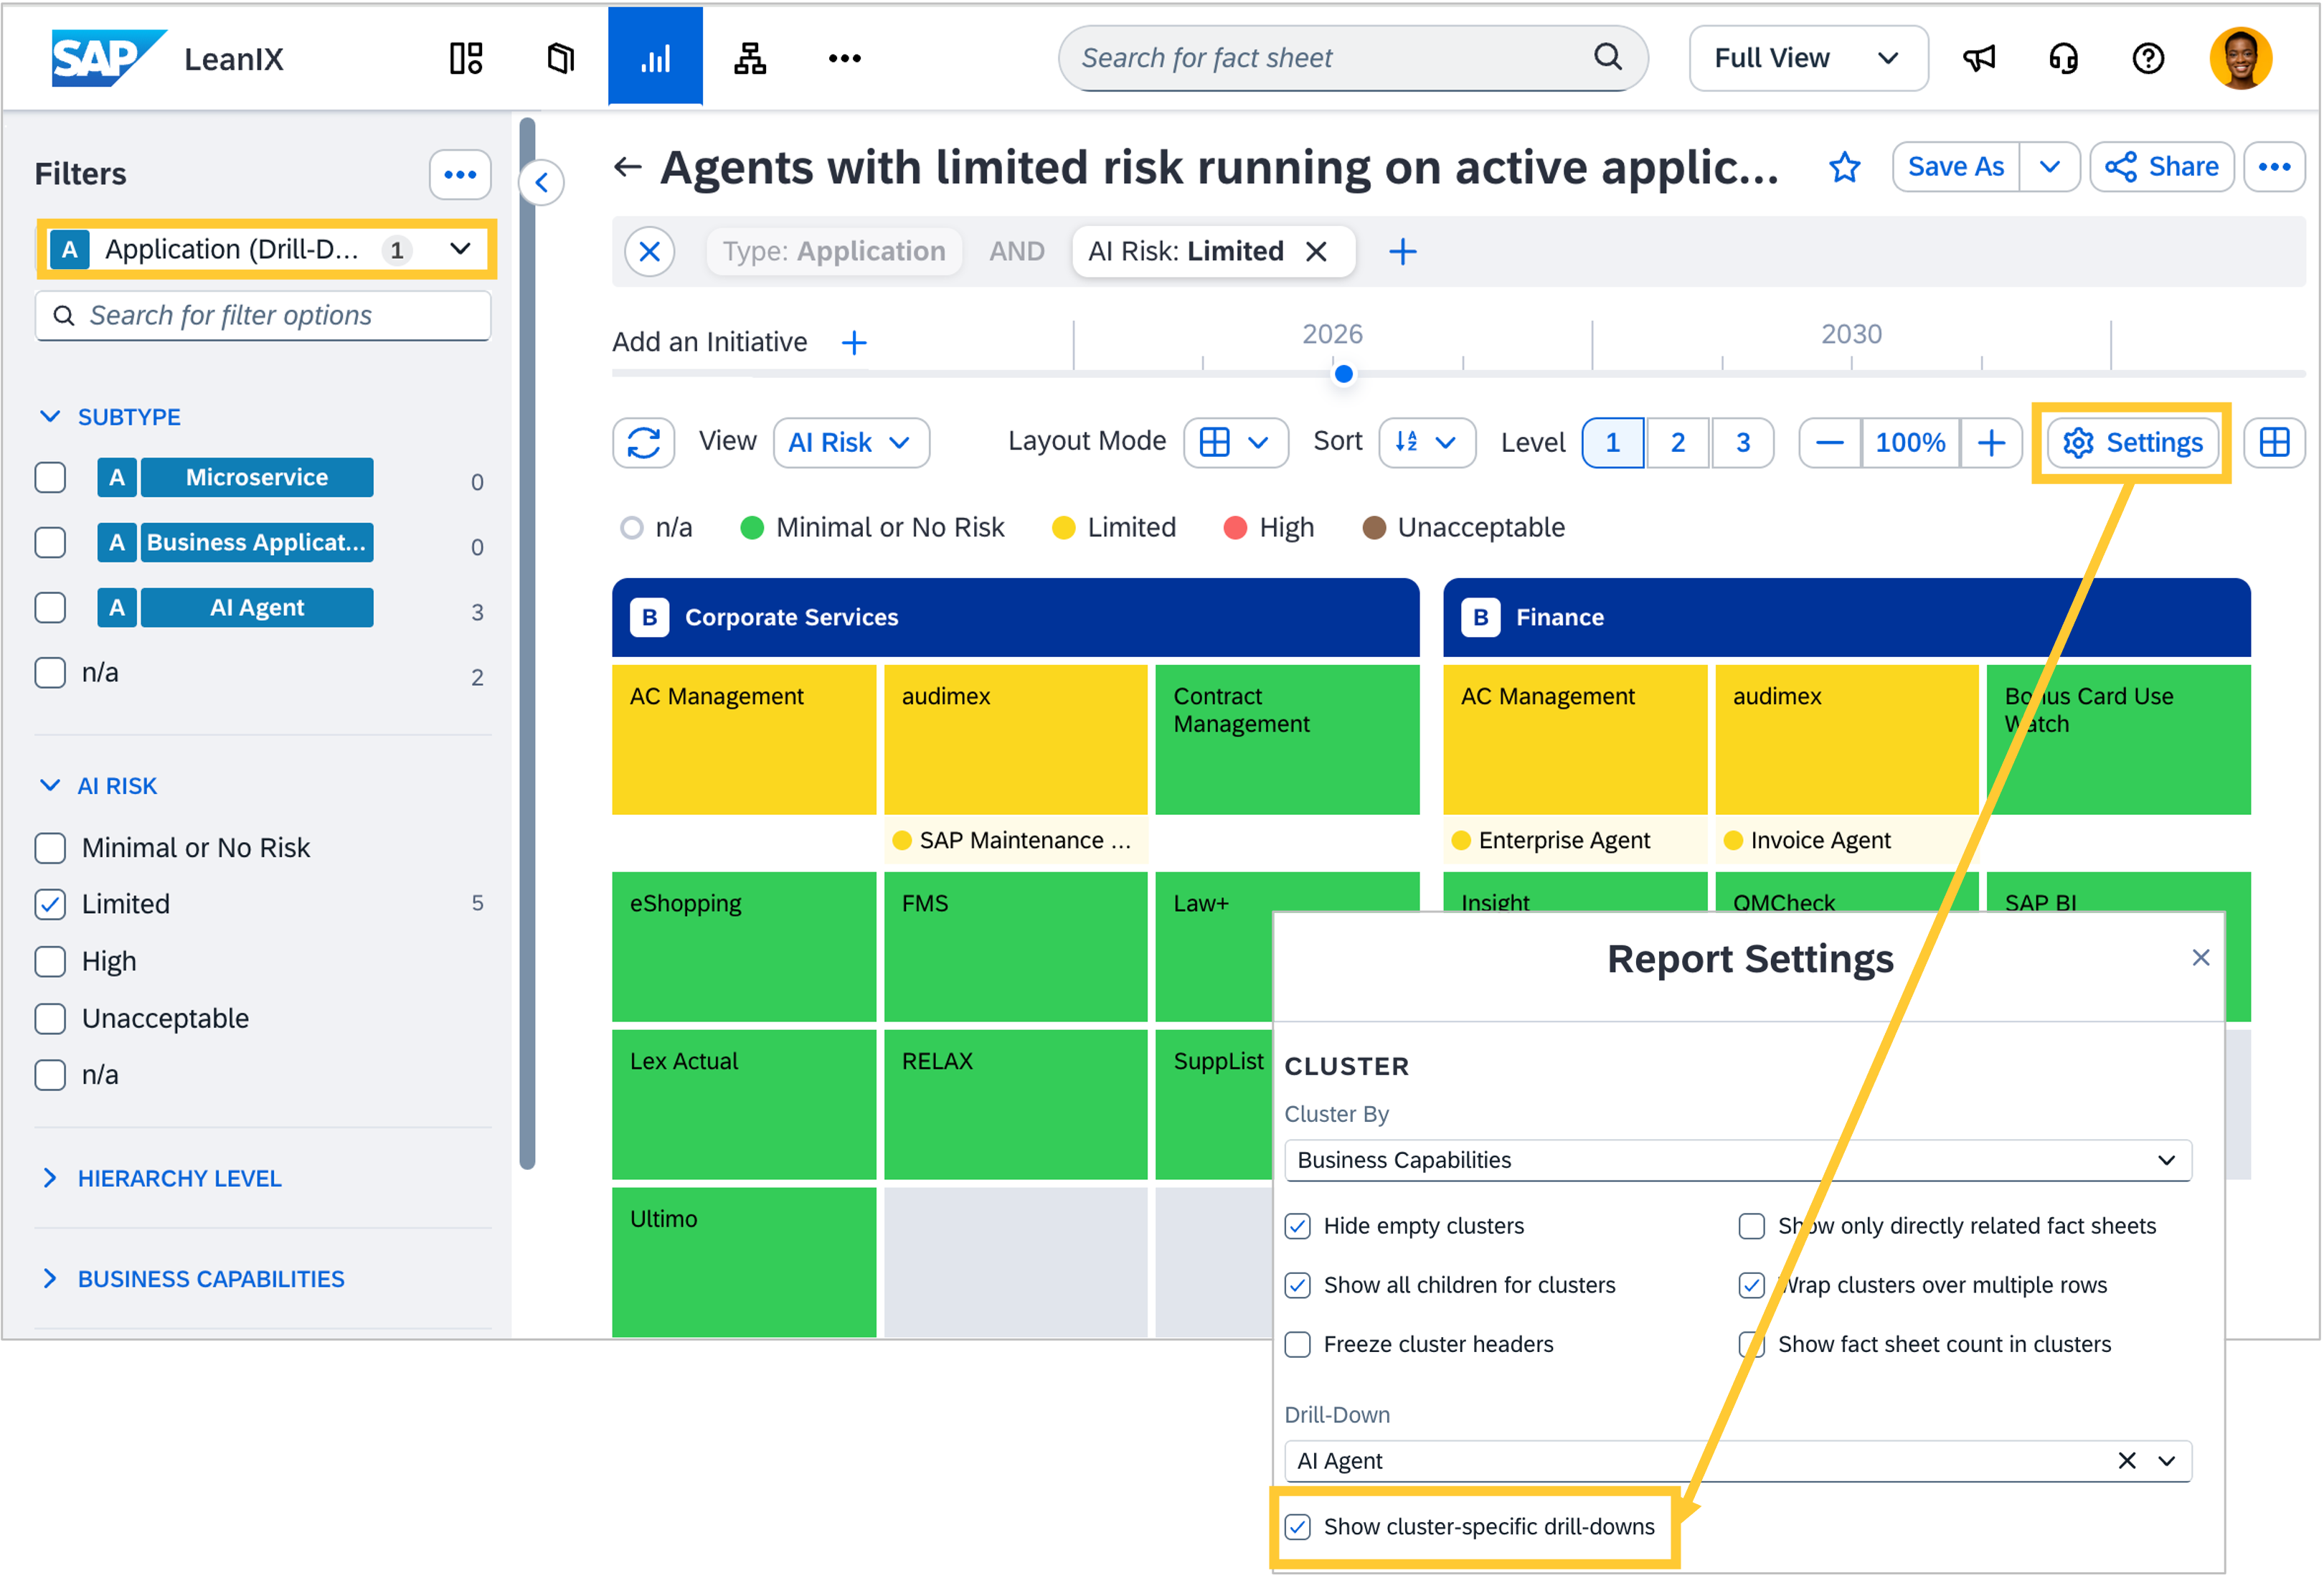This screenshot has height=1578, width=2324.
Task: Open the announcements megaphone icon
Action: (1979, 58)
